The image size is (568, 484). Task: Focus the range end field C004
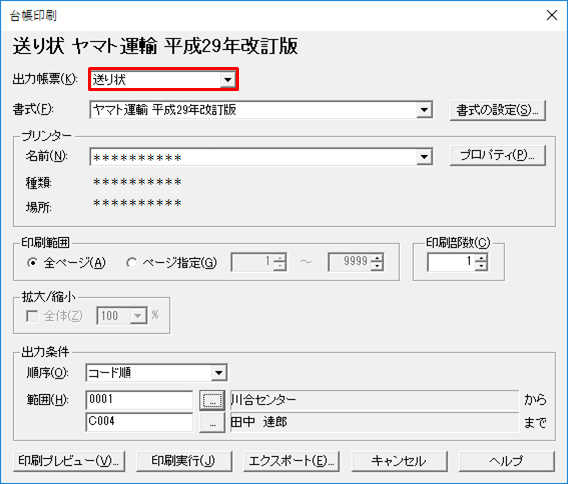139,422
